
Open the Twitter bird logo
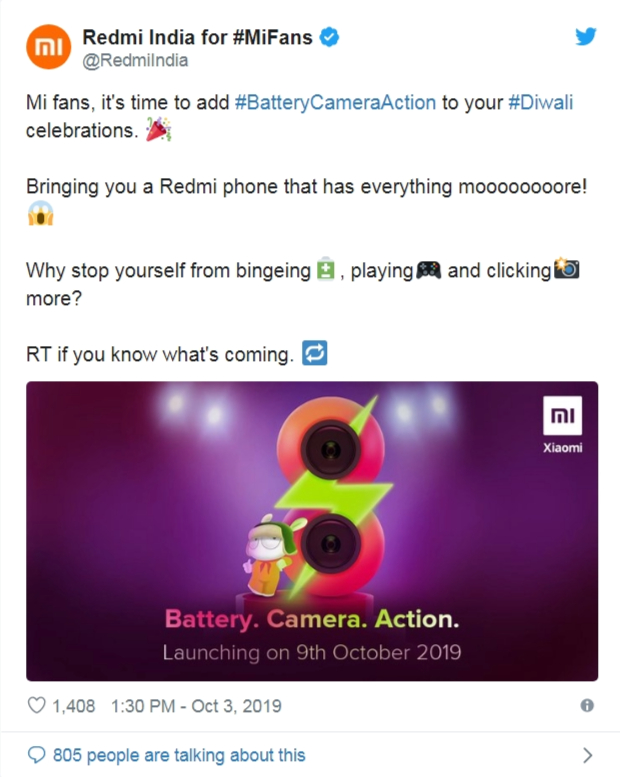coord(585,37)
